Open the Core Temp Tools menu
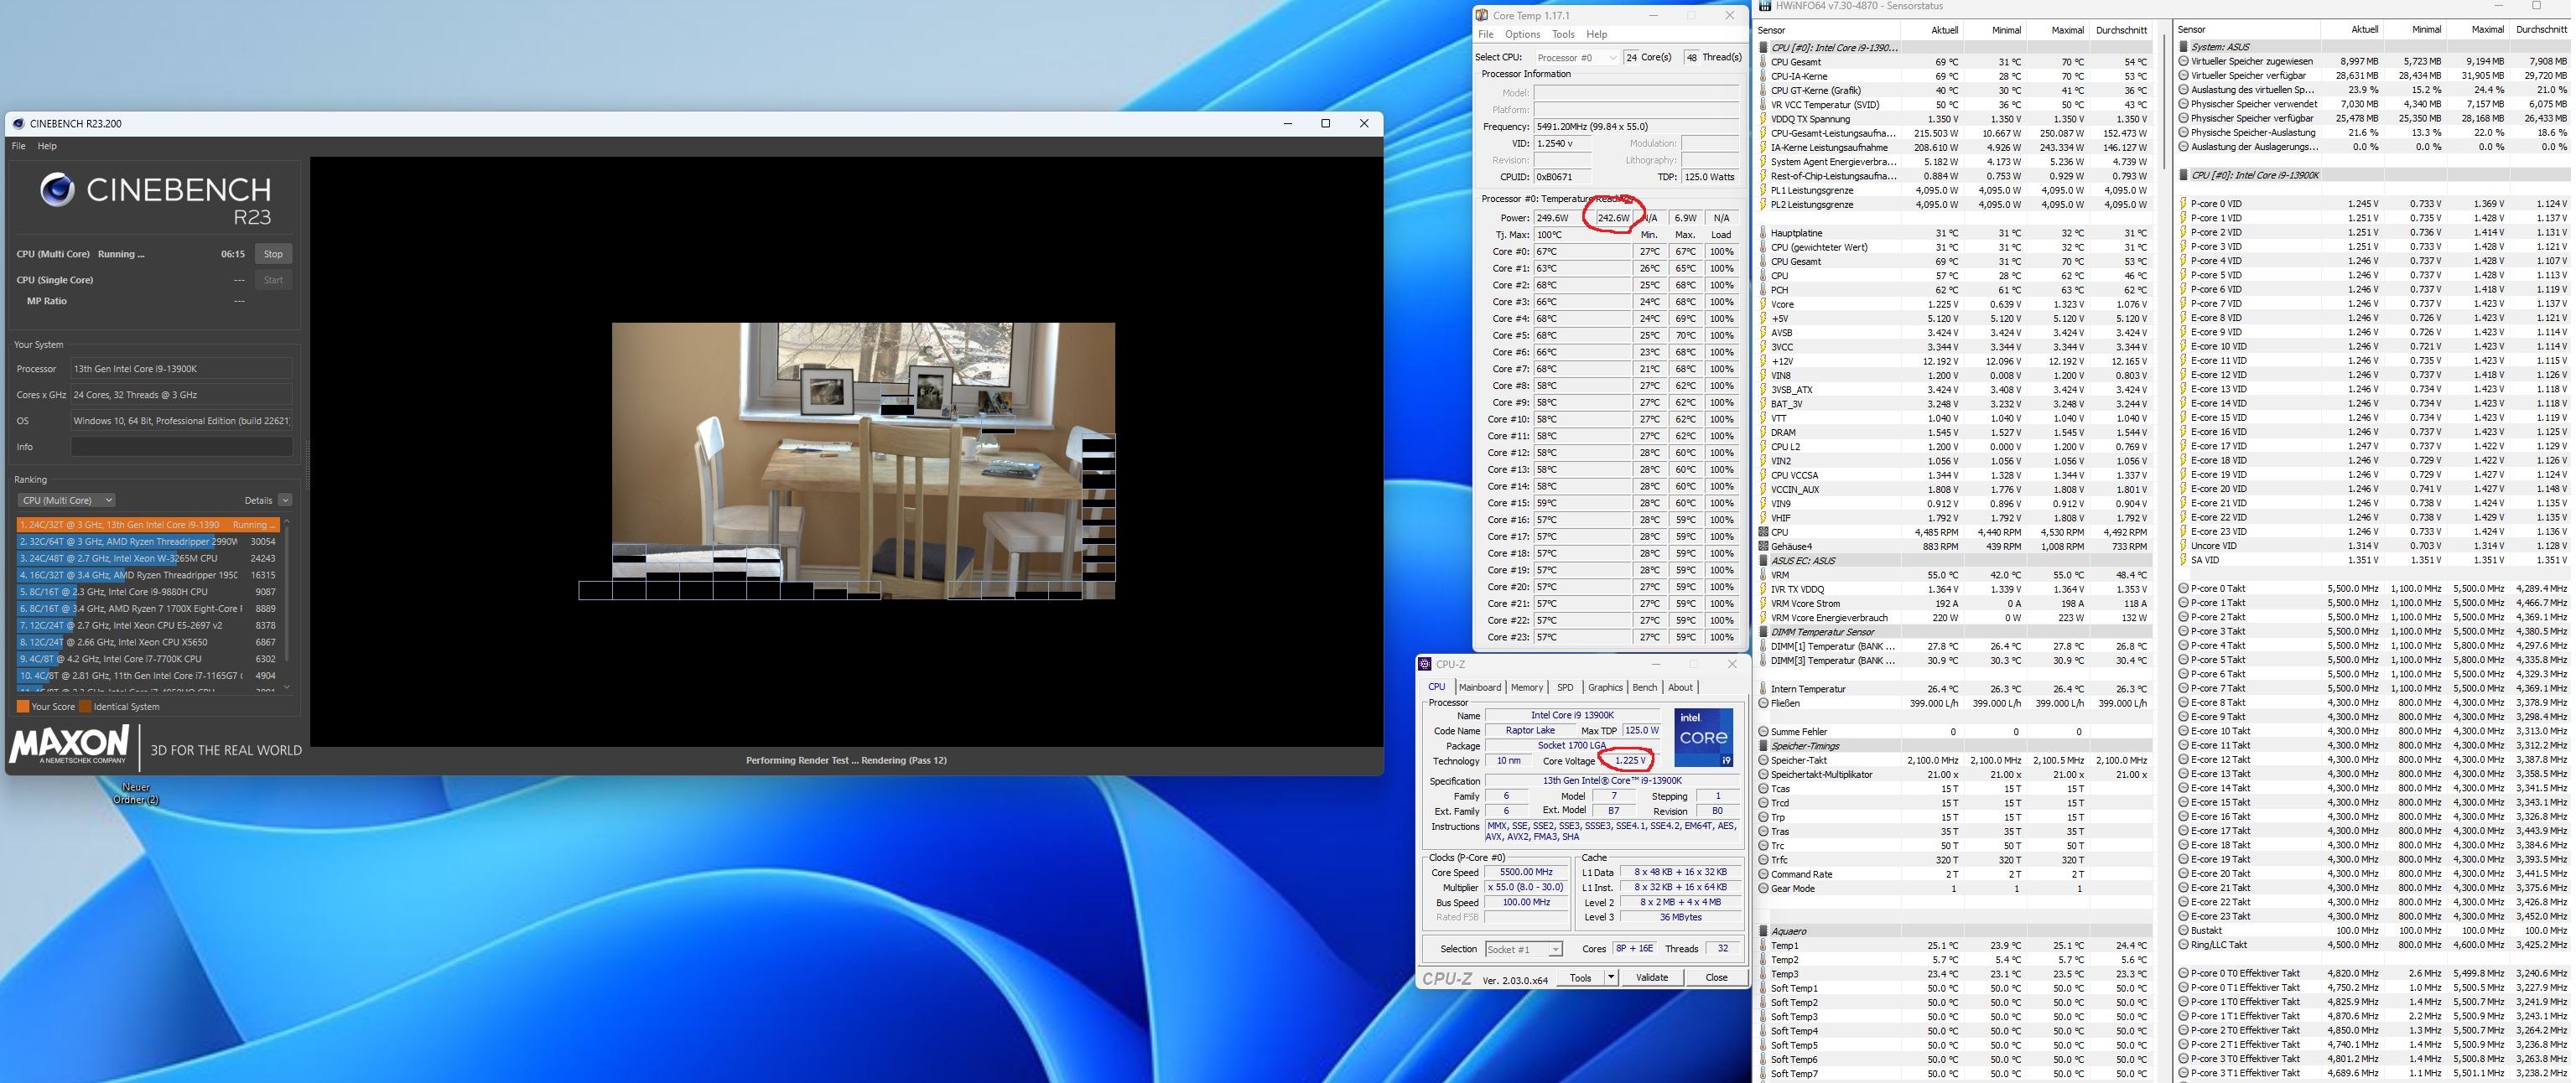 pos(1563,34)
